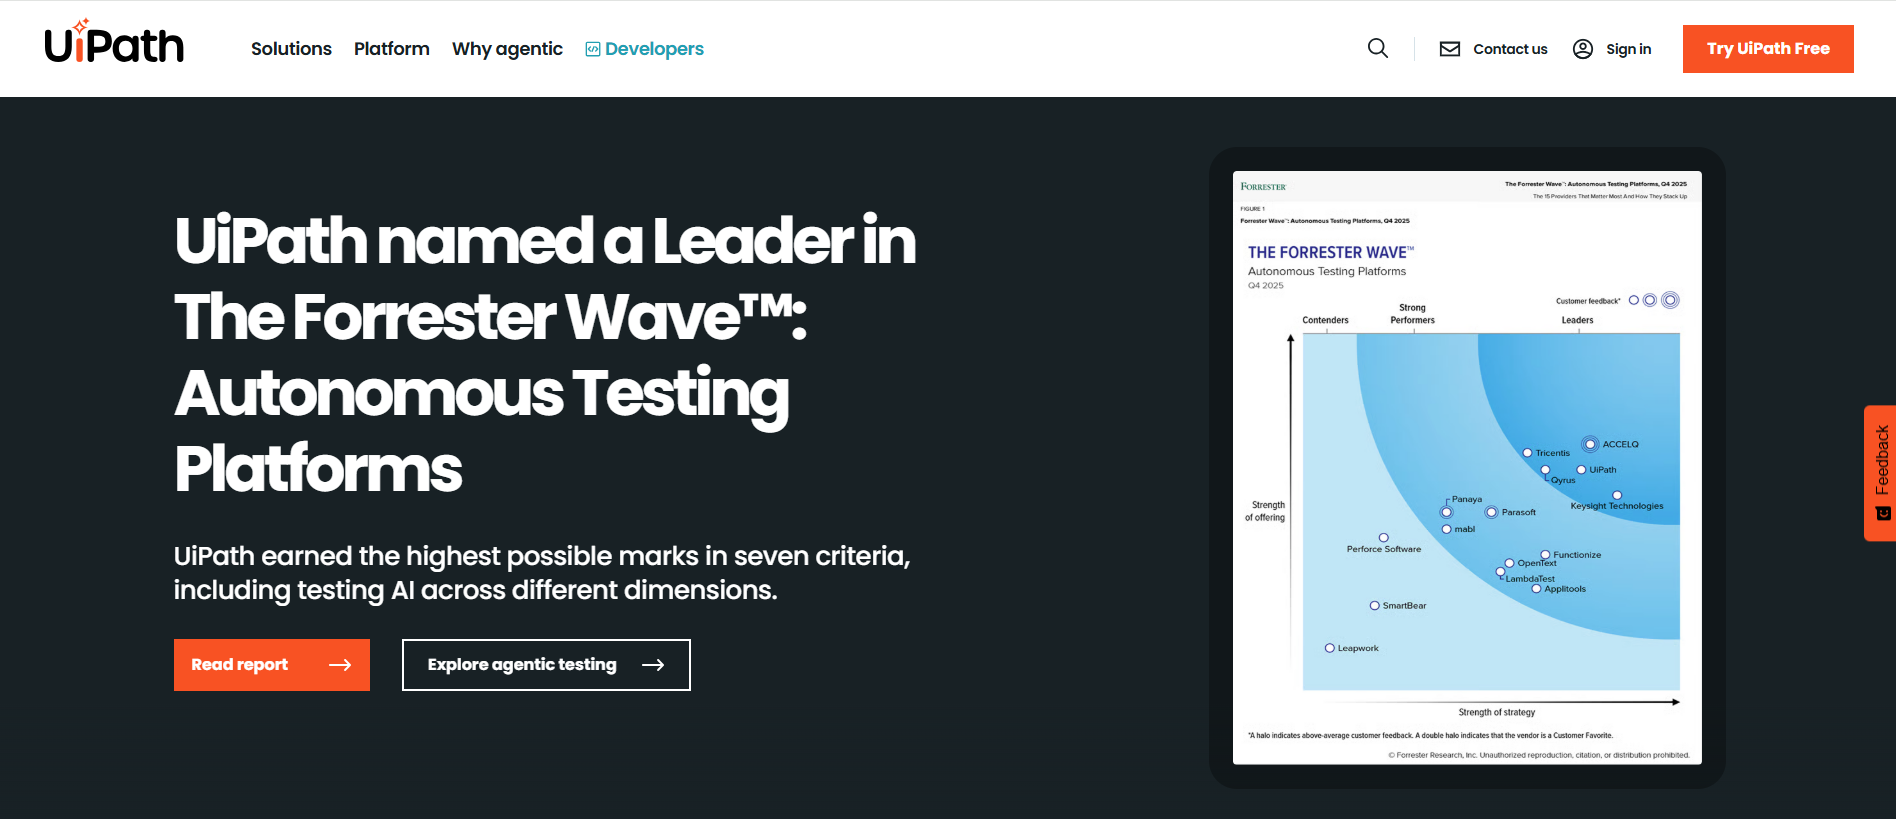Open Contact us from the header
Screen dimensions: 1896x819
[1510, 48]
